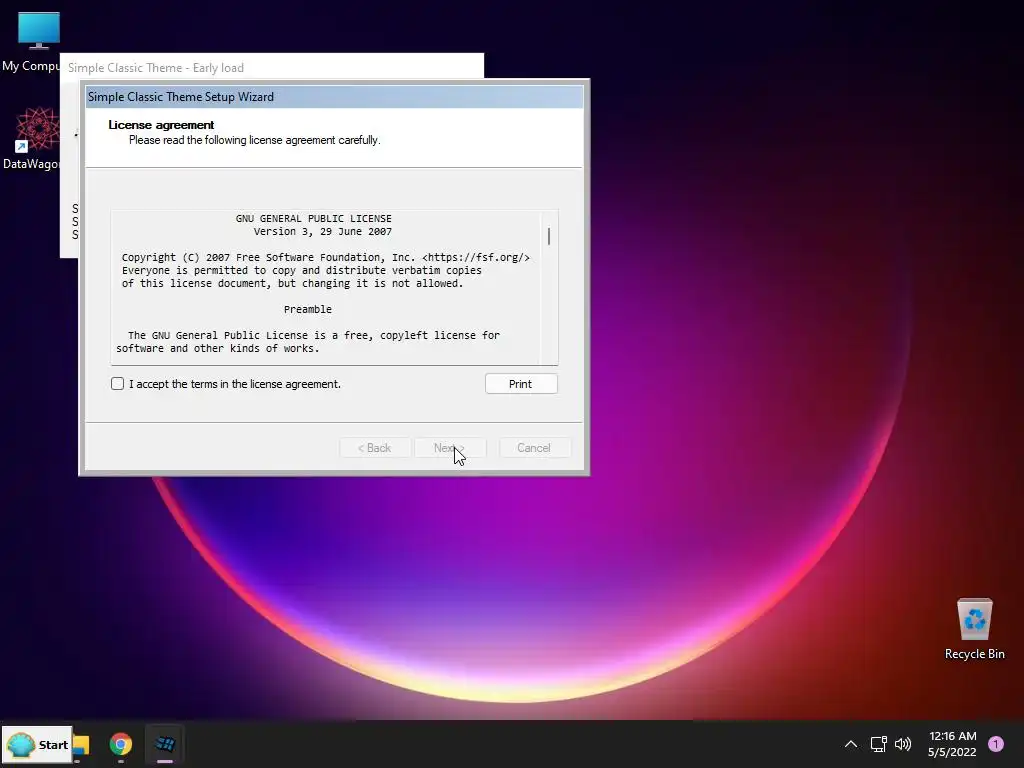Image resolution: width=1024 pixels, height=768 pixels.
Task: Select the Simple Classic Theme taskbar icon
Action: [x=165, y=744]
